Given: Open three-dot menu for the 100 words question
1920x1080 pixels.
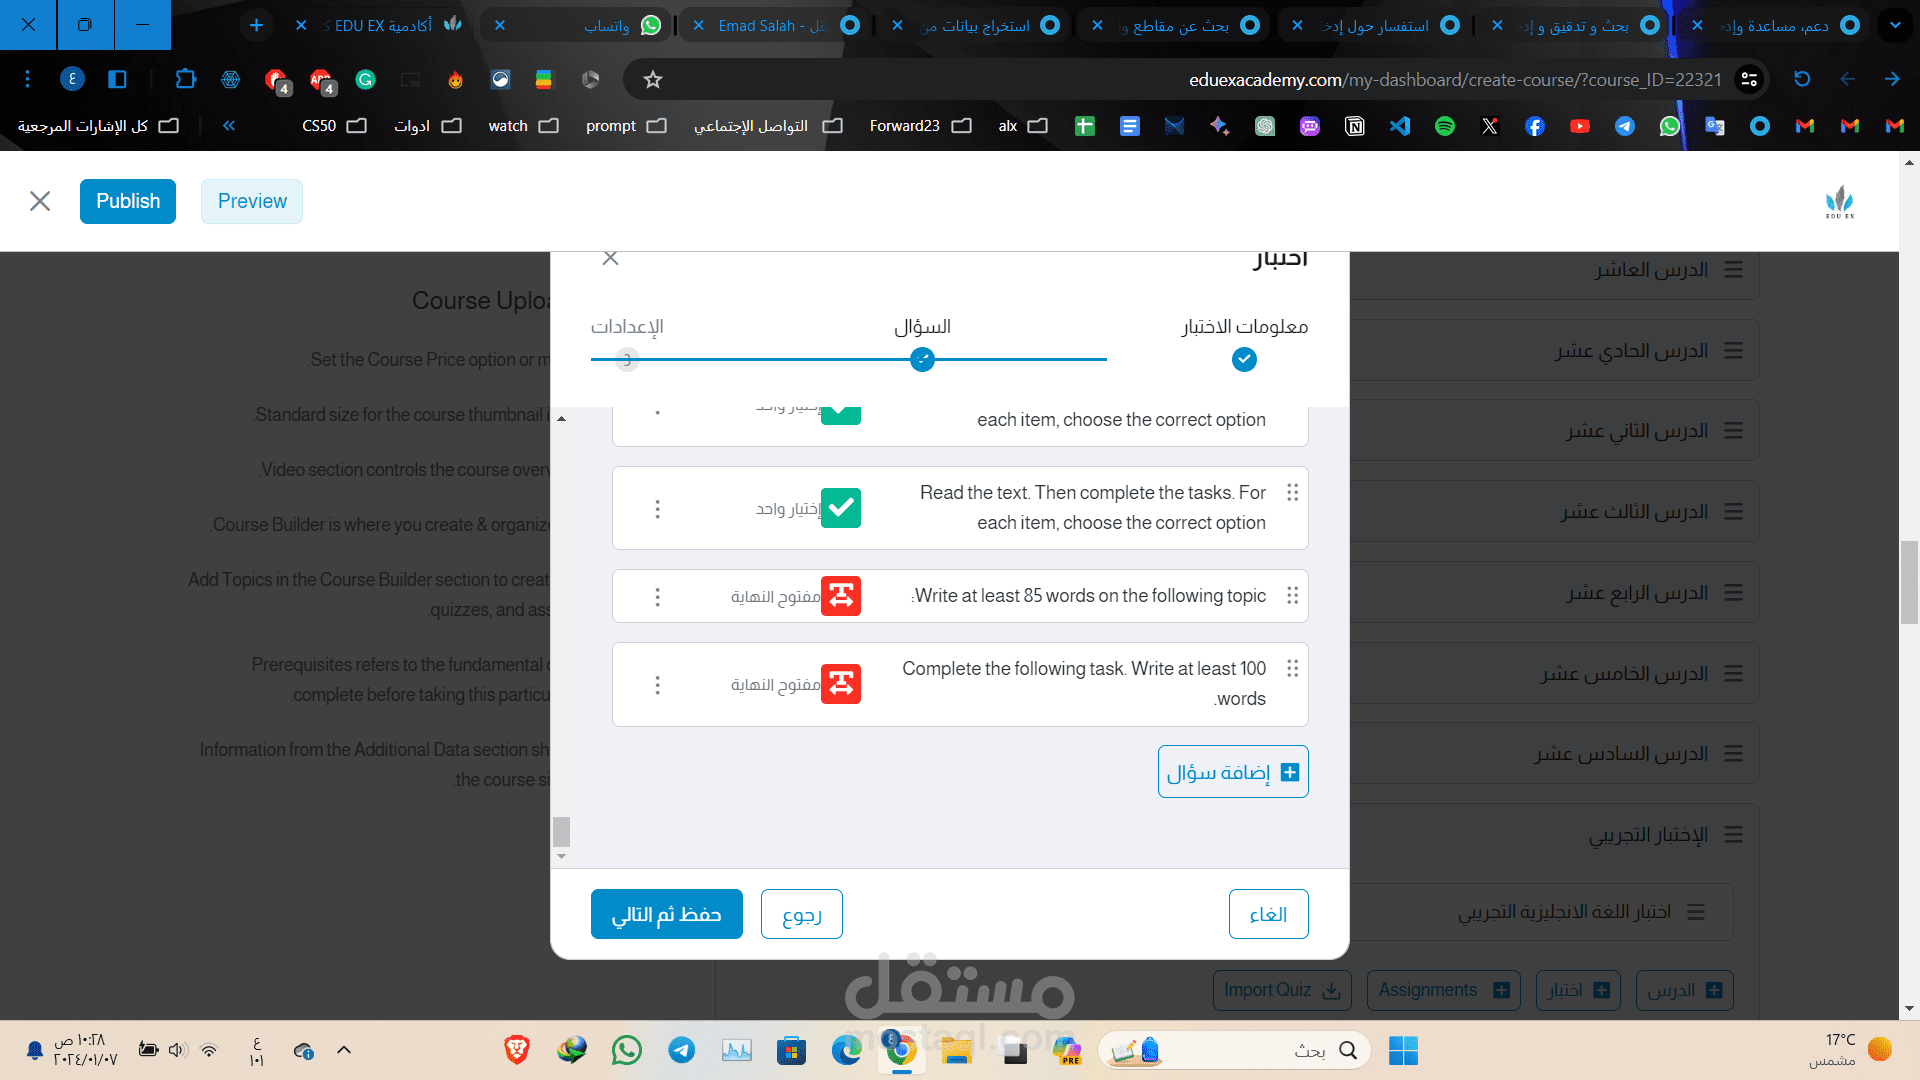Looking at the screenshot, I should [657, 685].
